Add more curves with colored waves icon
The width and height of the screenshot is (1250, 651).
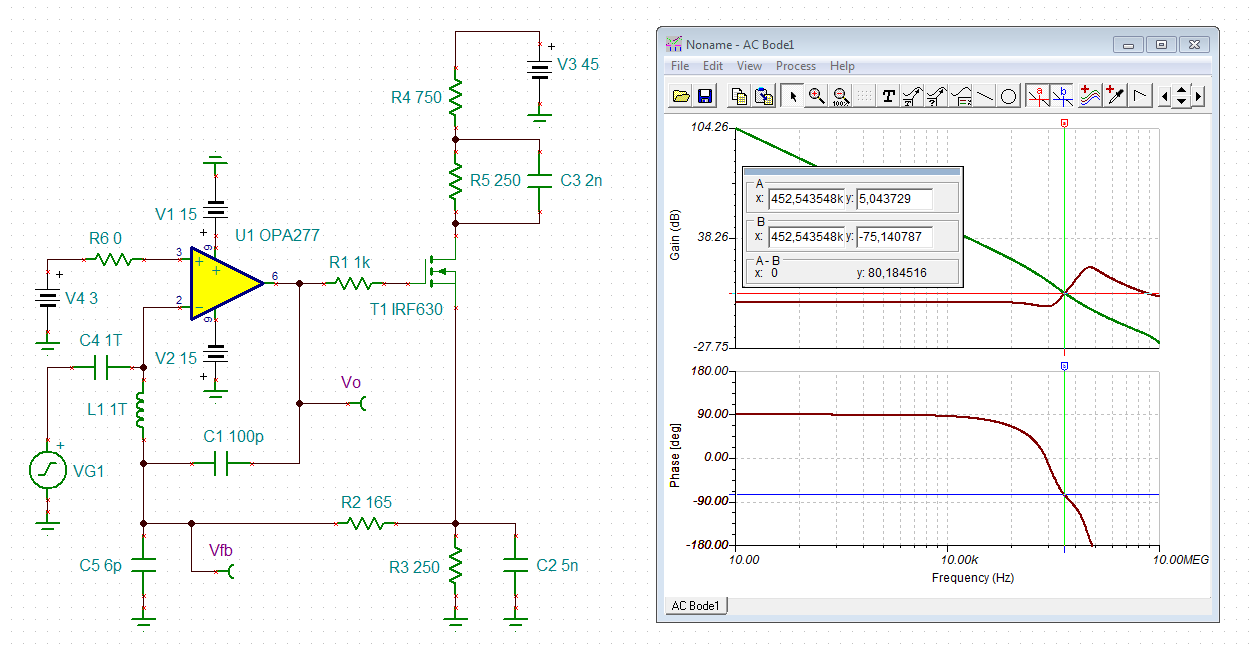pos(1089,96)
